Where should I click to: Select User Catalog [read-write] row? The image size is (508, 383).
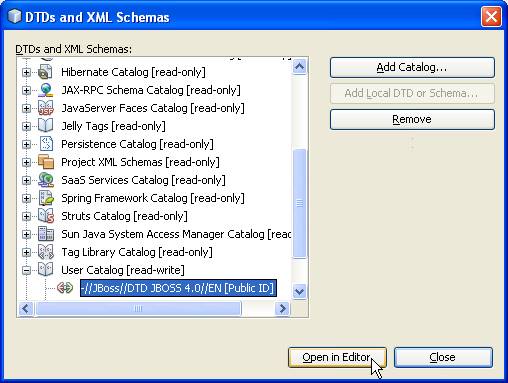[x=123, y=270]
